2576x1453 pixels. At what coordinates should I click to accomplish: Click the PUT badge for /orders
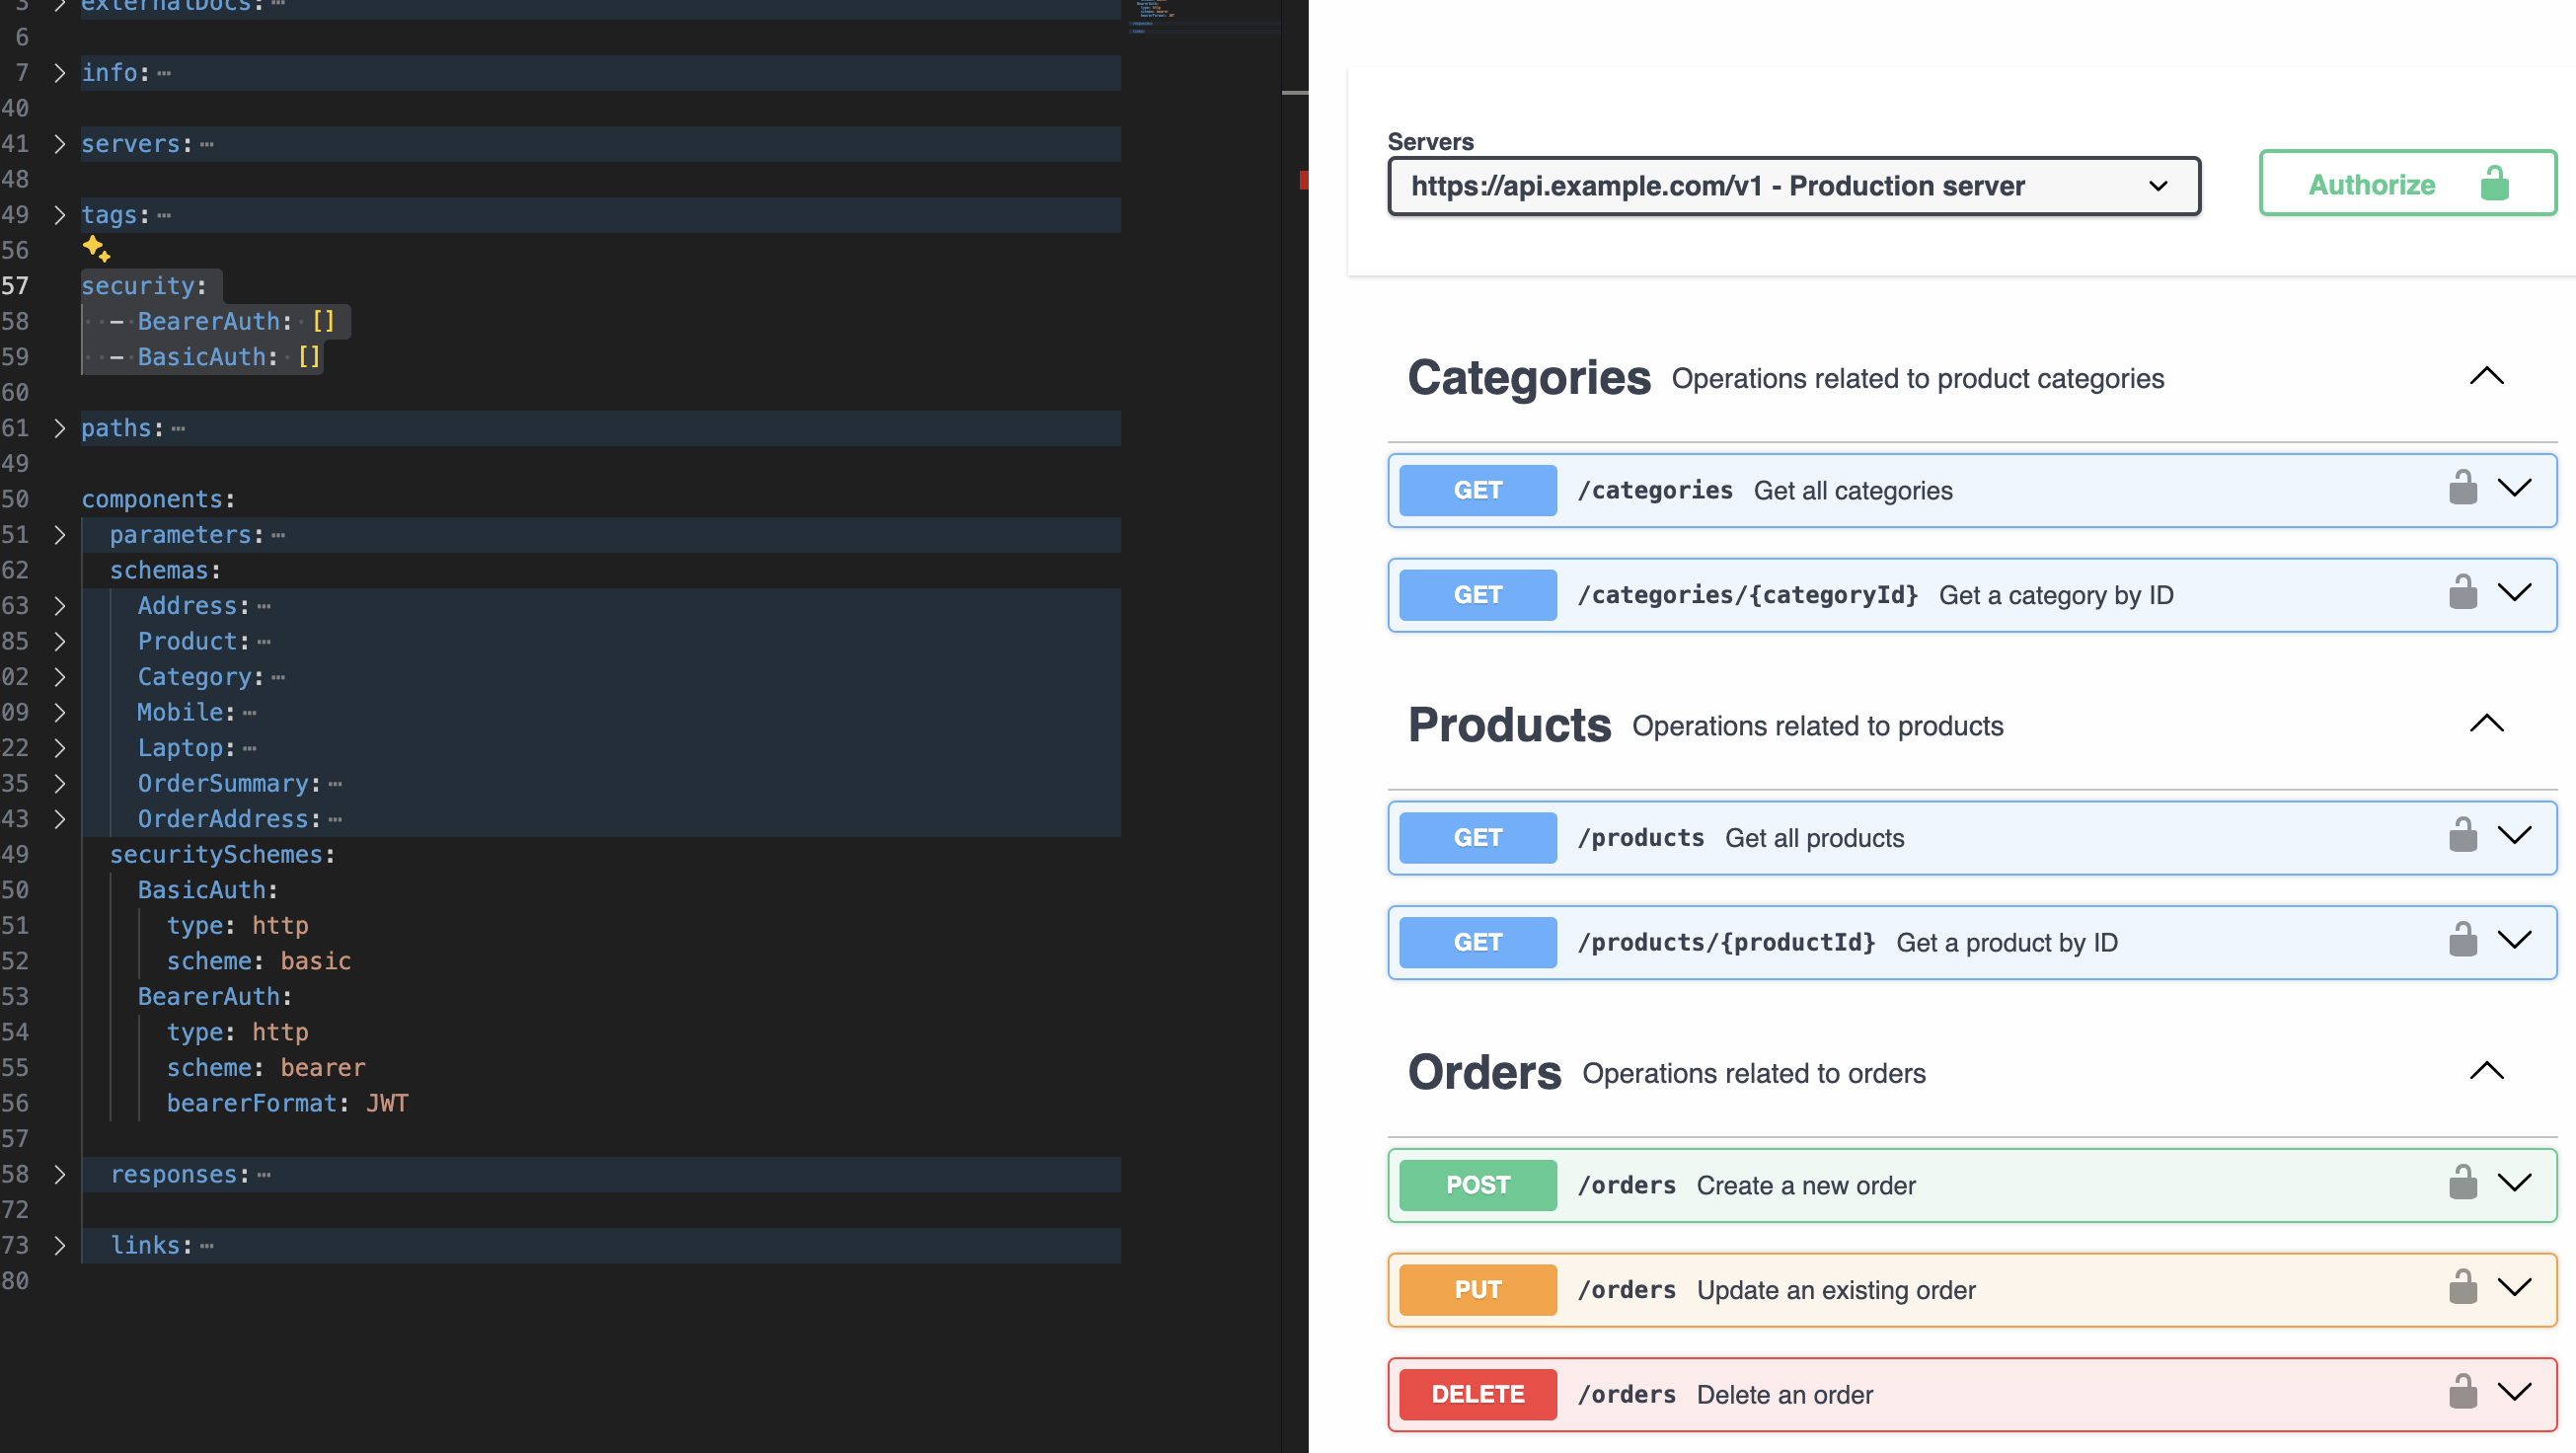click(x=1477, y=1289)
